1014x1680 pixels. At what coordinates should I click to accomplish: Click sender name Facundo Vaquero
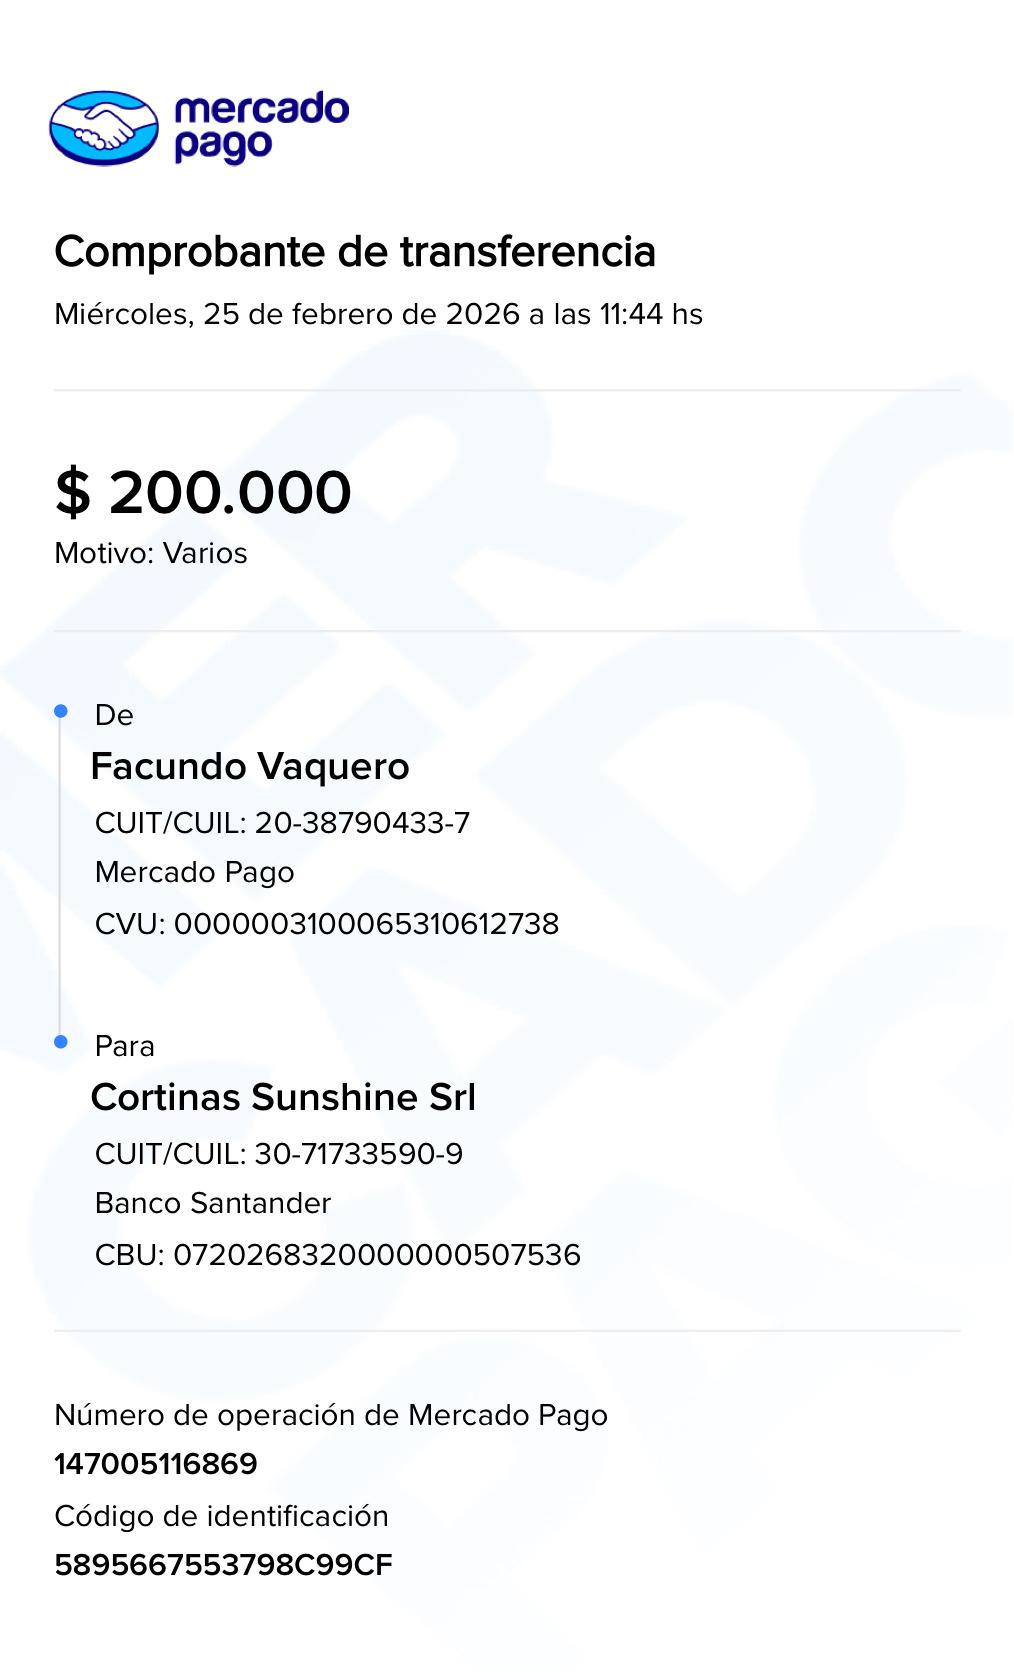[250, 767]
